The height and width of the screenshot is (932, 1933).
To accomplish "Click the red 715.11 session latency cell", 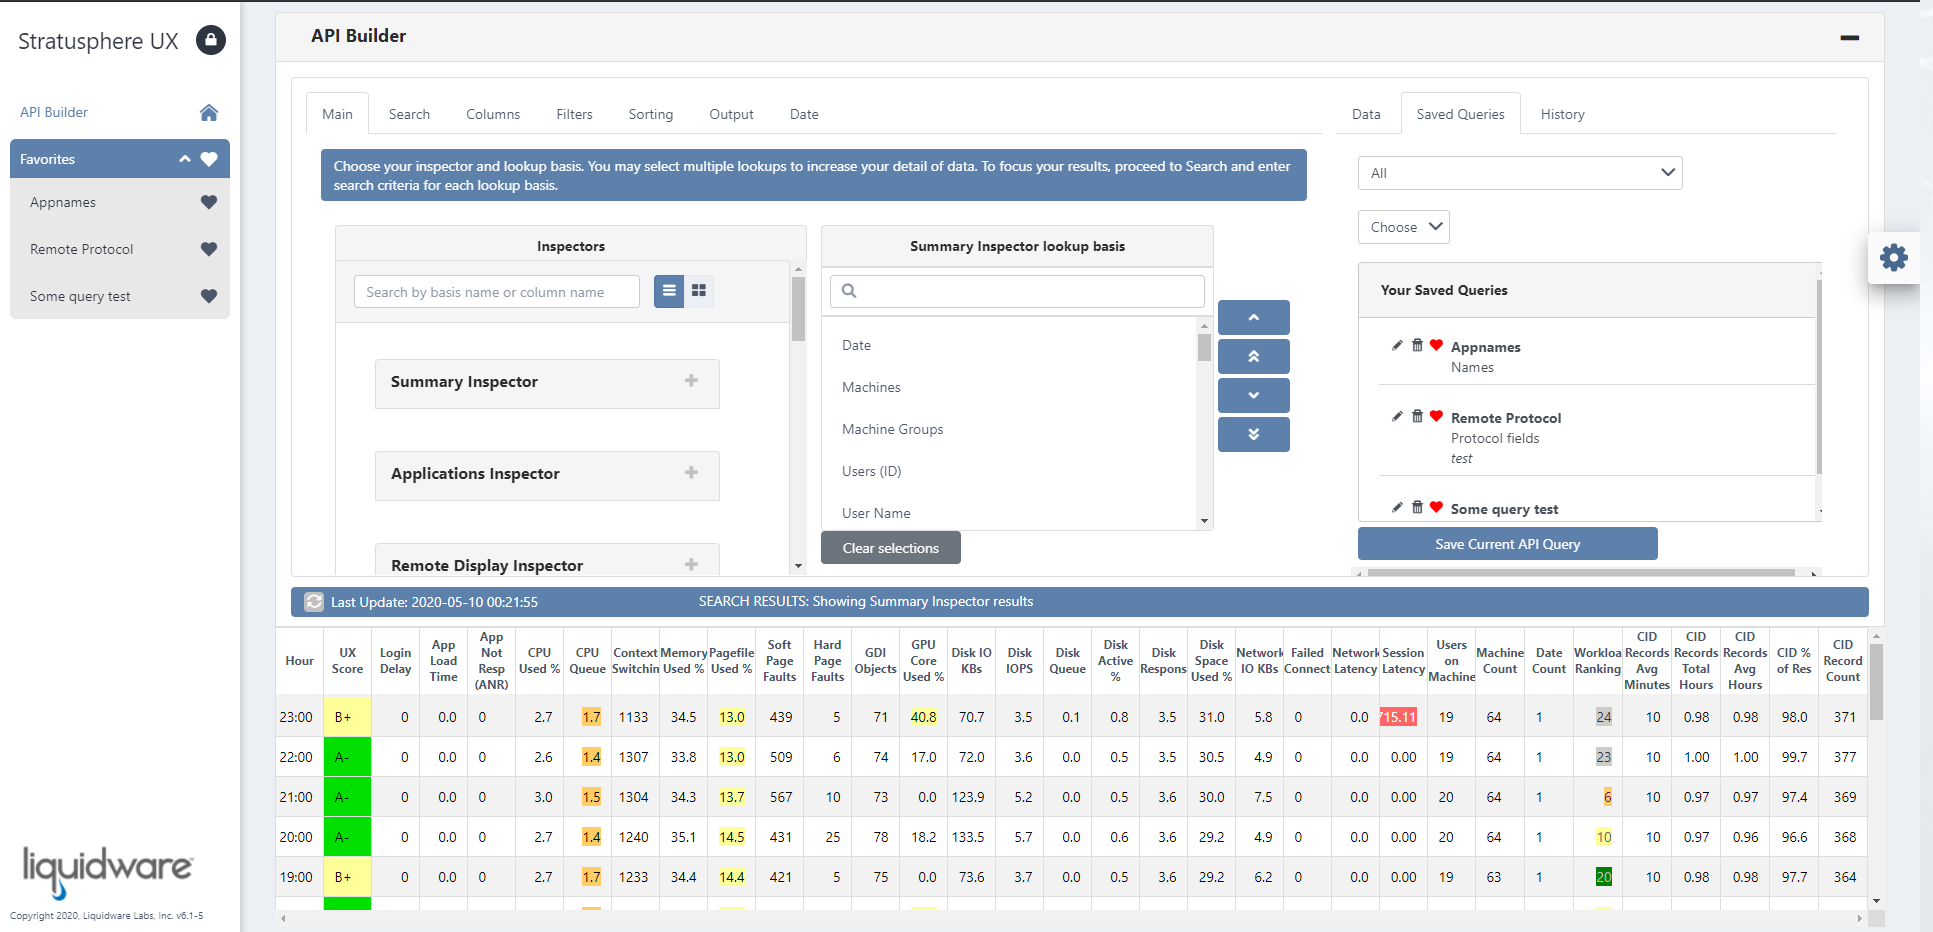I will [x=1398, y=717].
